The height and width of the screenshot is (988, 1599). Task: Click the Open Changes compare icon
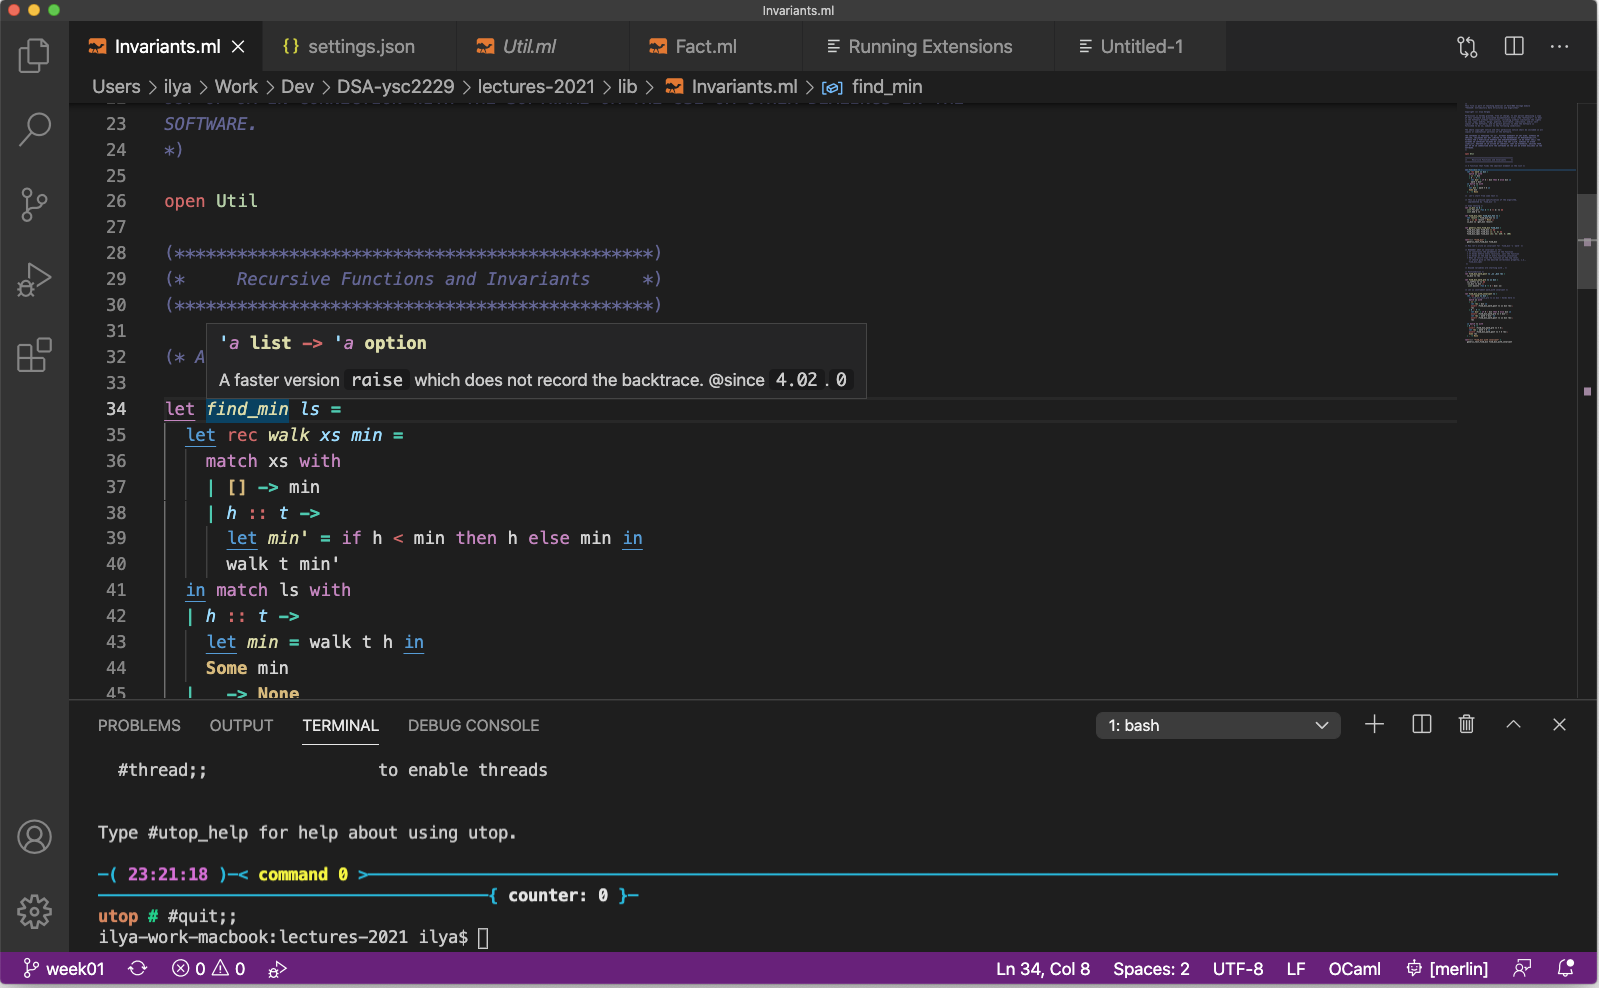pos(1467,47)
